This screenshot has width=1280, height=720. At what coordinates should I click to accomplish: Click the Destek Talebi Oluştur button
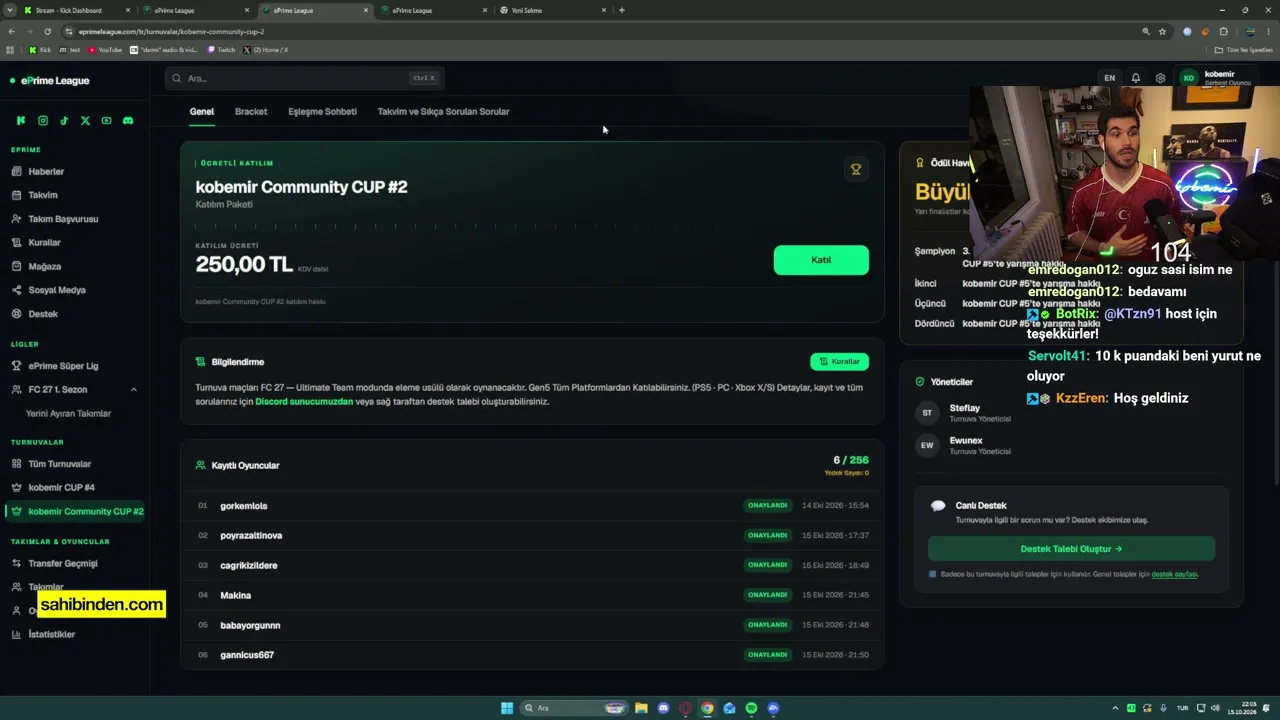click(x=1071, y=549)
